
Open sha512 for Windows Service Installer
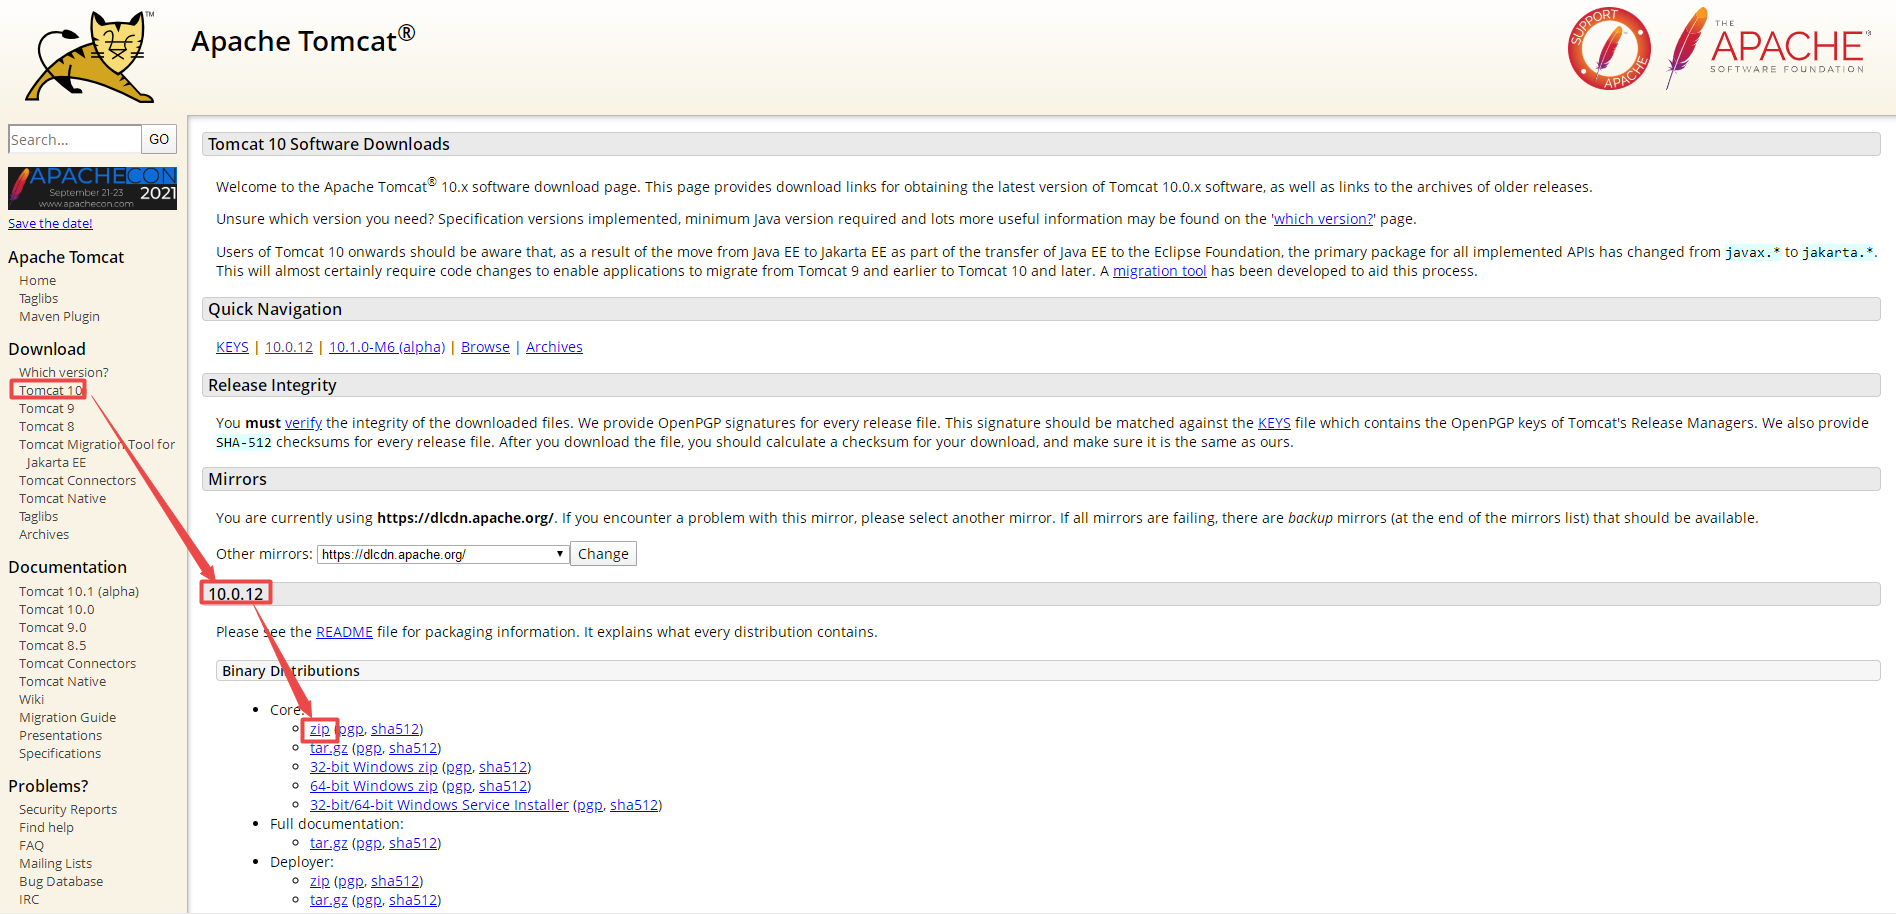pos(634,805)
